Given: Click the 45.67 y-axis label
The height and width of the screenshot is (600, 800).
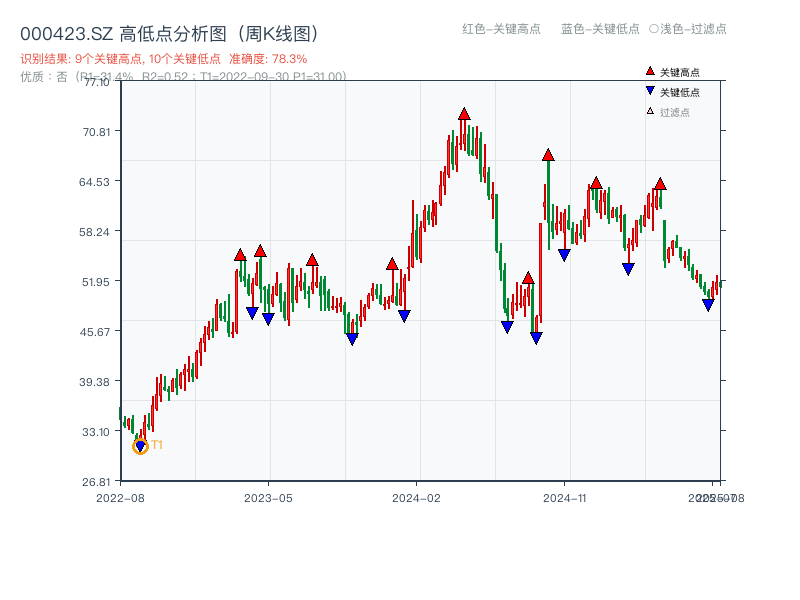Looking at the screenshot, I should (94, 332).
